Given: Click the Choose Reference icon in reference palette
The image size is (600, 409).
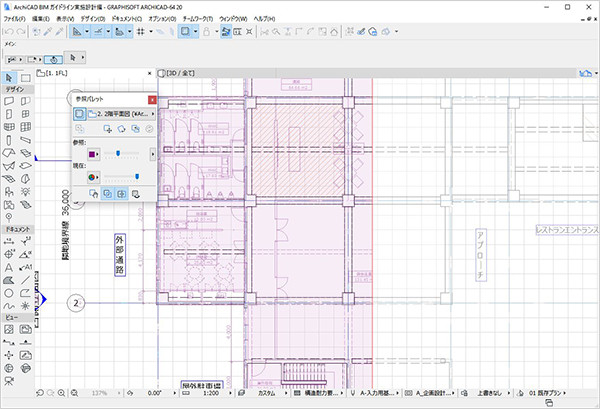Looking at the screenshot, I should coord(79,129).
